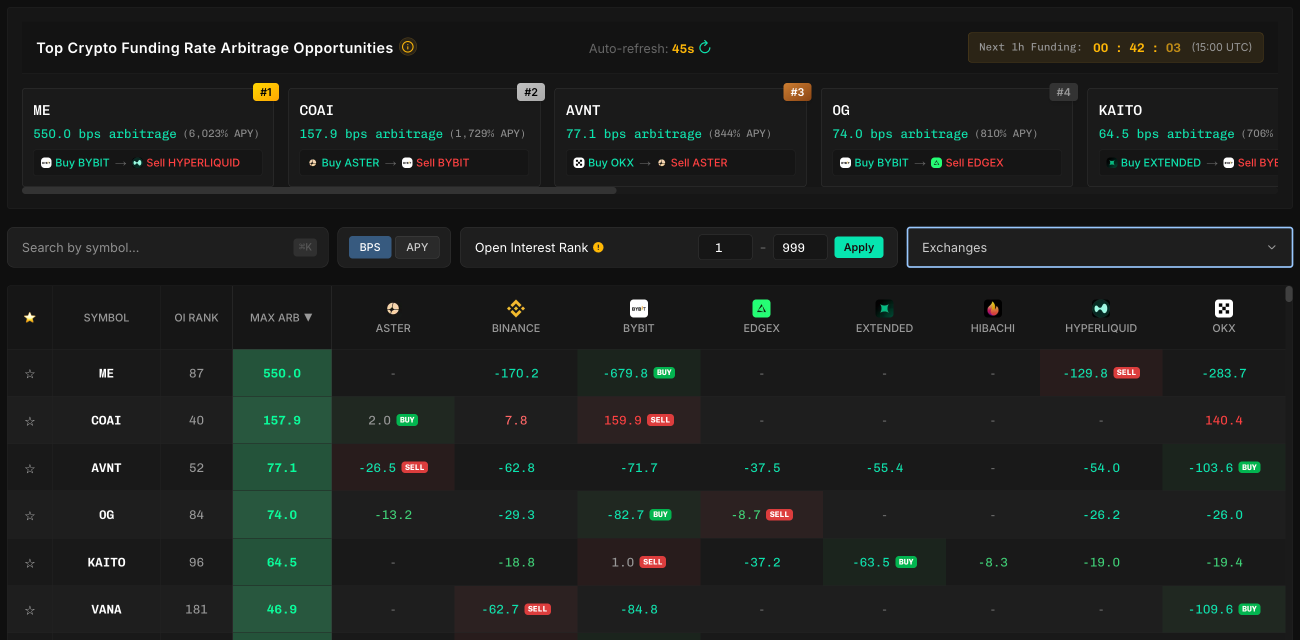Switch to APY view
This screenshot has height=640, width=1300.
(417, 246)
